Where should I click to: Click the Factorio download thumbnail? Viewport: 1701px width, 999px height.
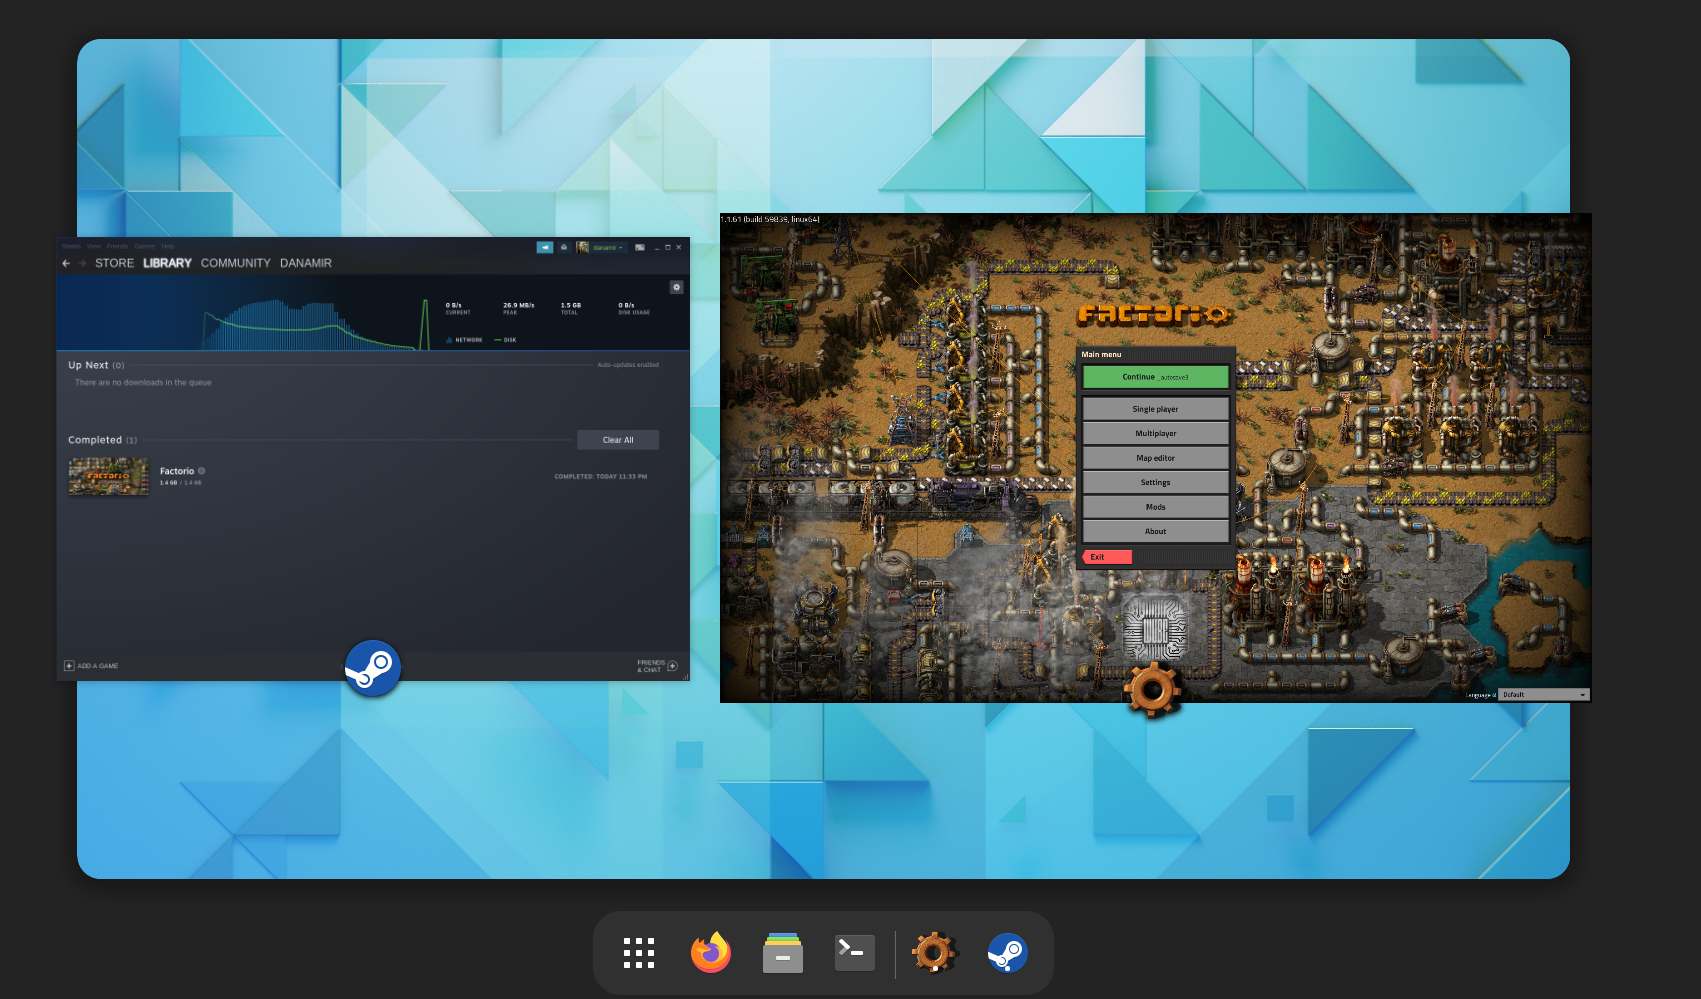pos(108,476)
